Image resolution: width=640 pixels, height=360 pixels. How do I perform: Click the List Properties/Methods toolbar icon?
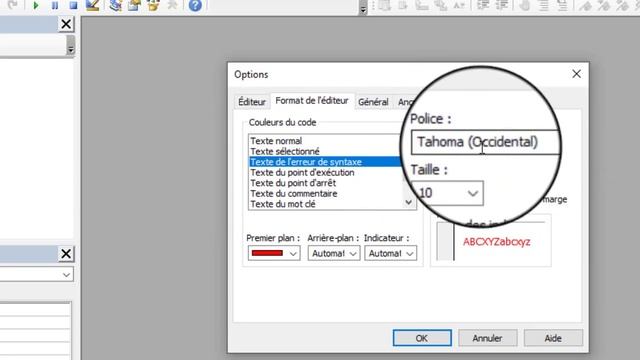point(384,5)
